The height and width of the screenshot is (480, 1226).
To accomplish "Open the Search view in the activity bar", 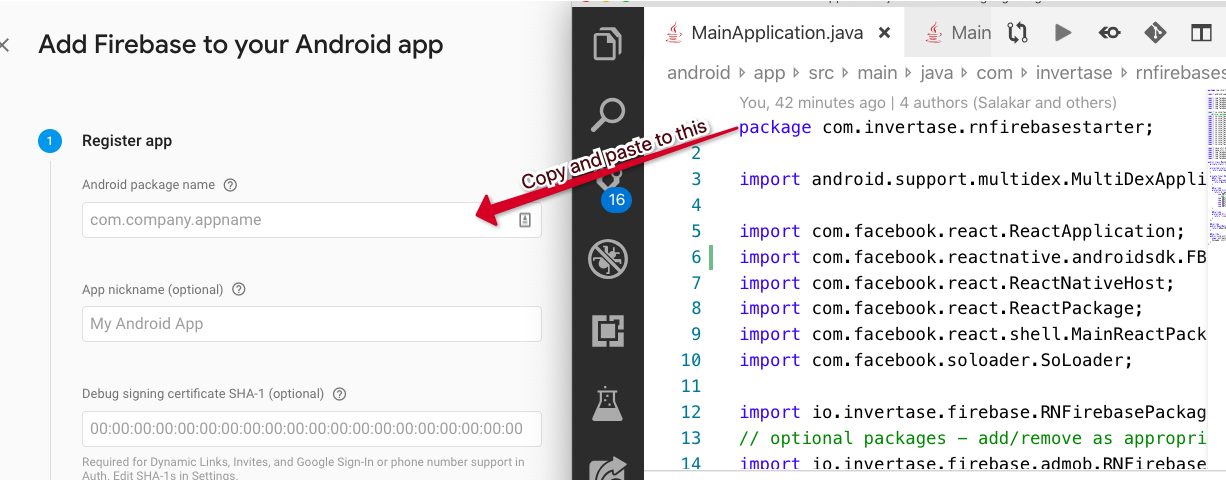I will tap(608, 115).
